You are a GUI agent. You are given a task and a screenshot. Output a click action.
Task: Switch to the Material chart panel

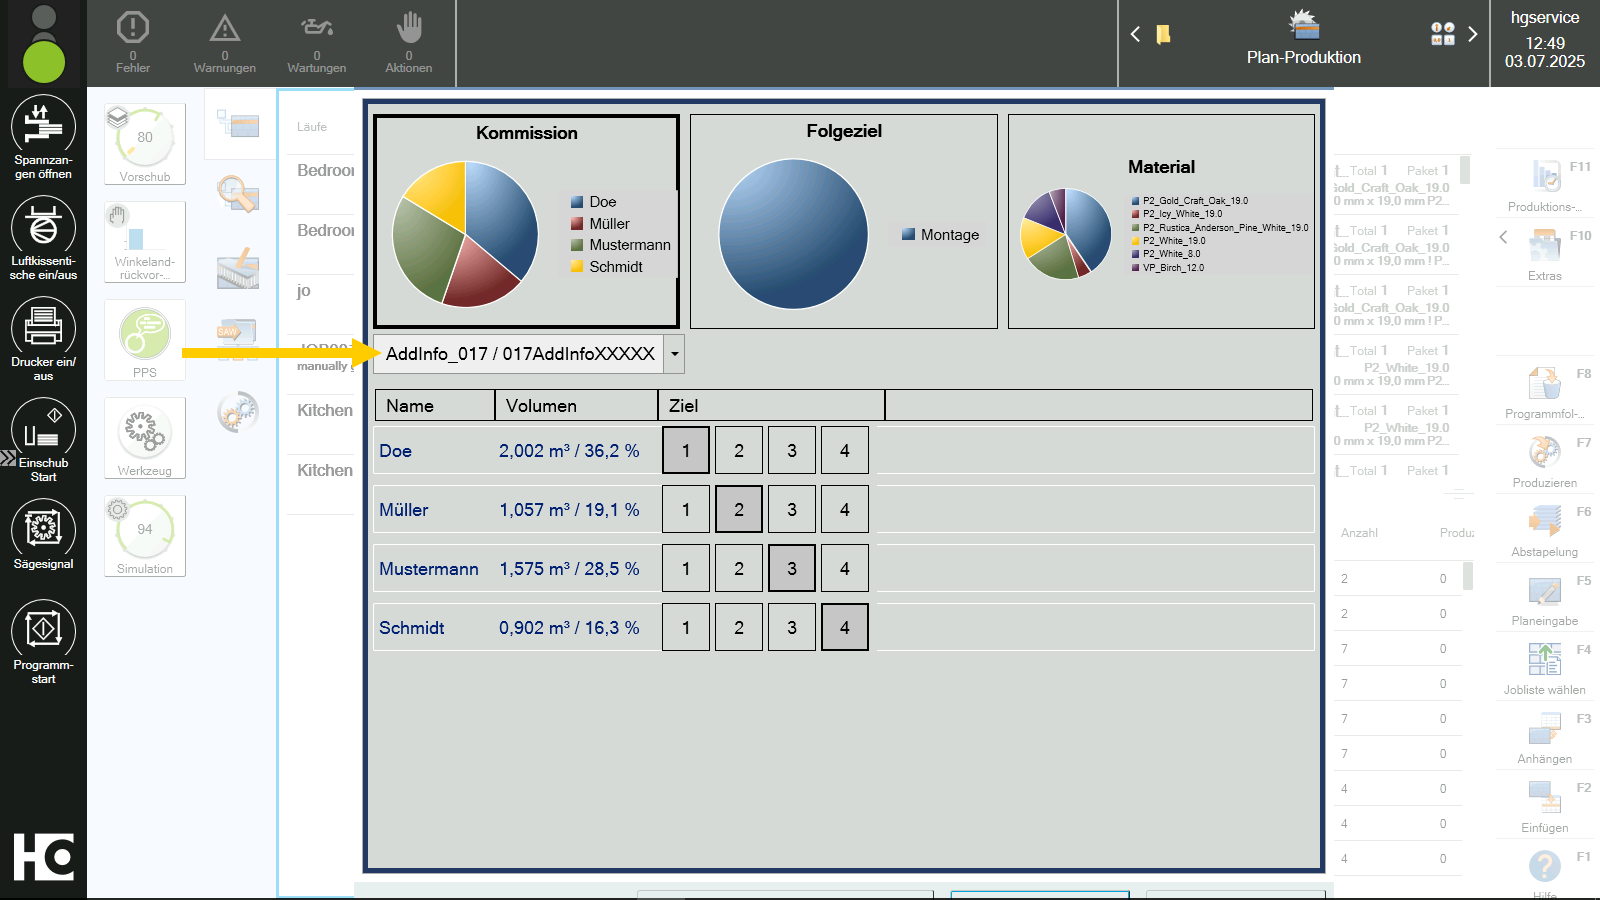click(1161, 222)
